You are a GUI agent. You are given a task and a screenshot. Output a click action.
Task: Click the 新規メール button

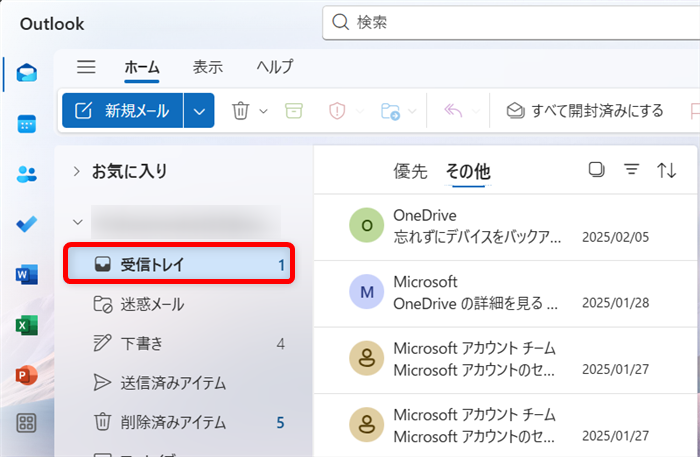click(x=123, y=111)
